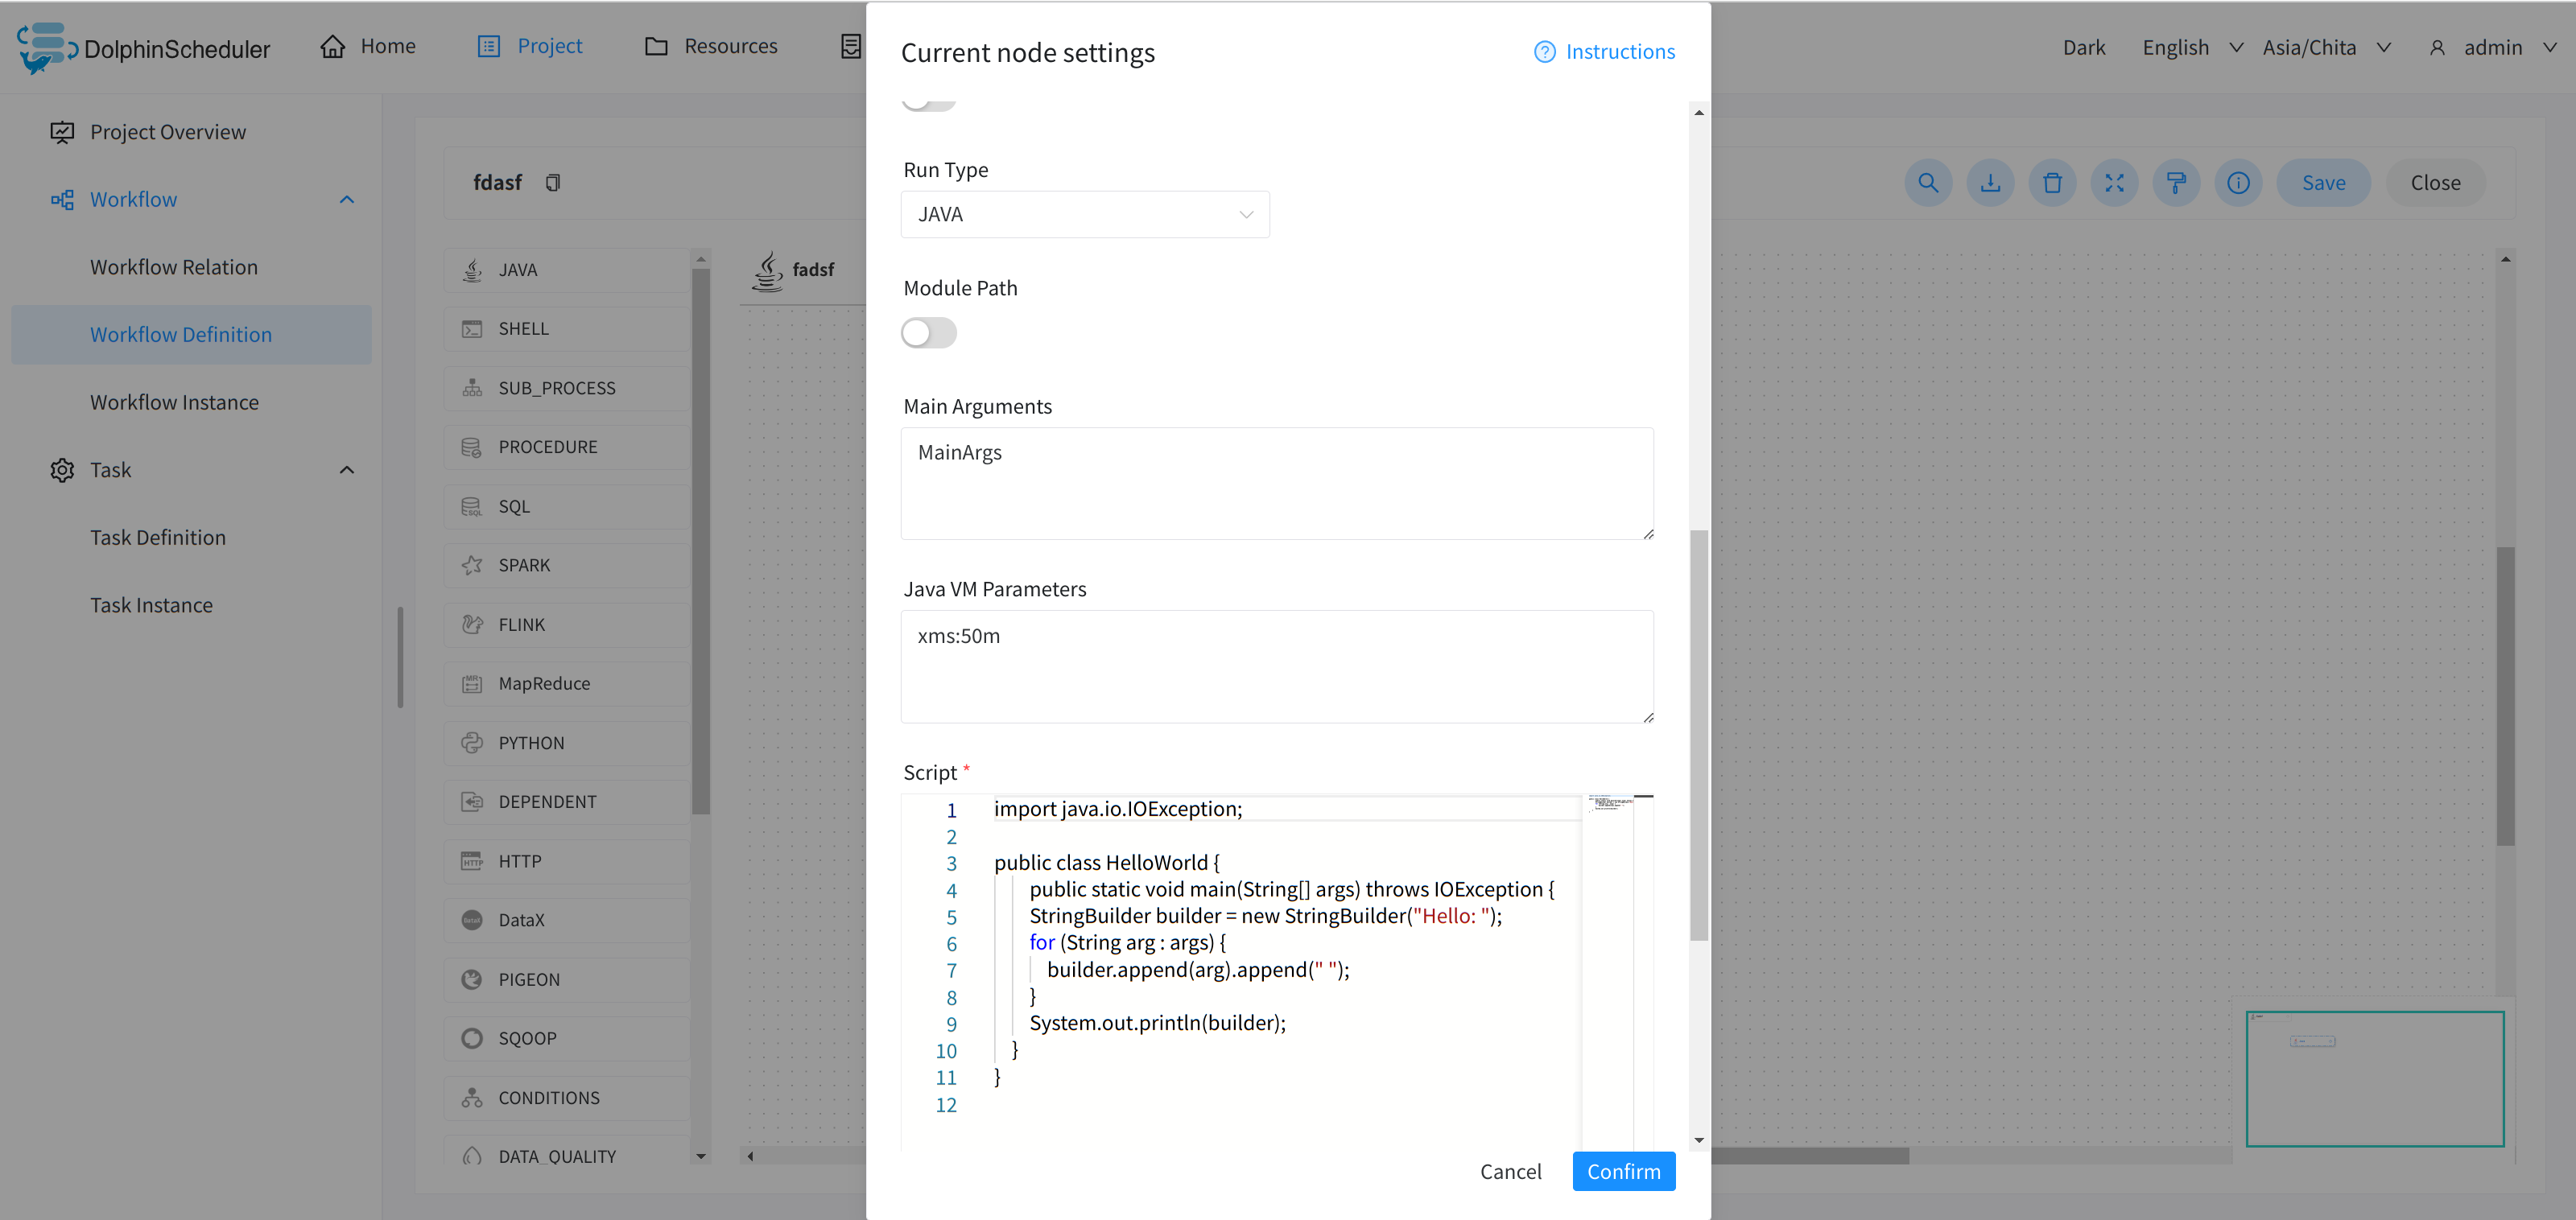Open the Resources menu

click(711, 46)
